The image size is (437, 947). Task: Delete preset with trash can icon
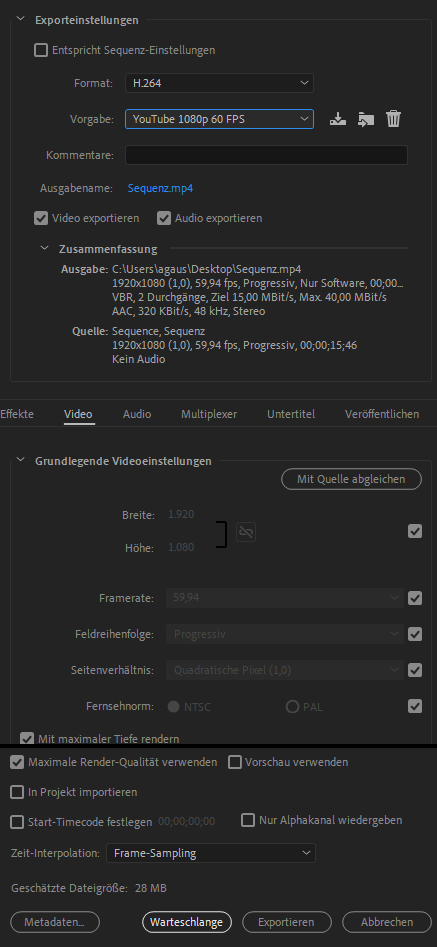(394, 119)
